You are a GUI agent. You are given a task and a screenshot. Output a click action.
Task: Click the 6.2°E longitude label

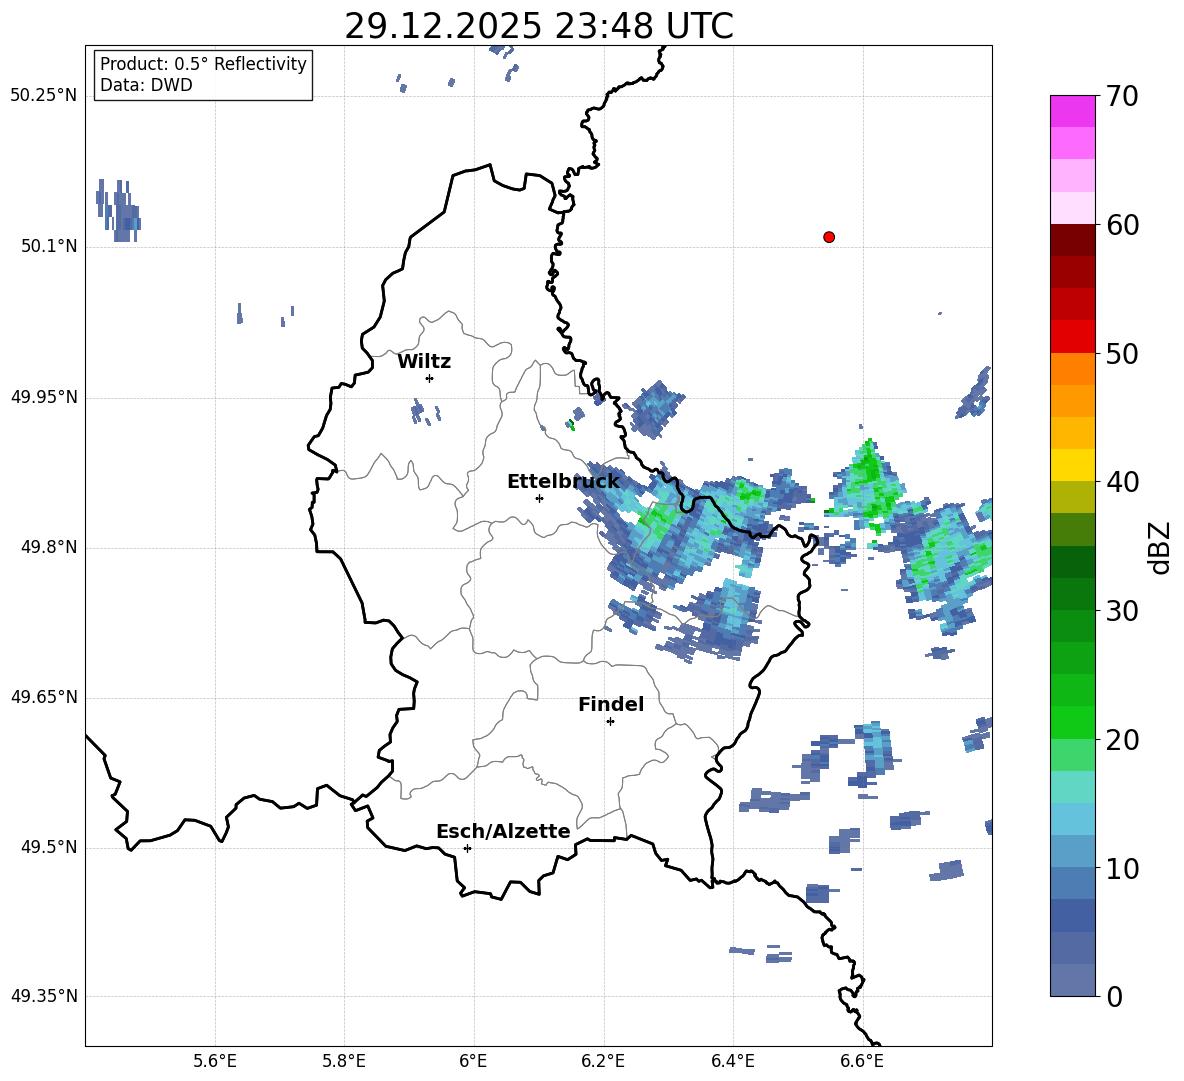[603, 1061]
